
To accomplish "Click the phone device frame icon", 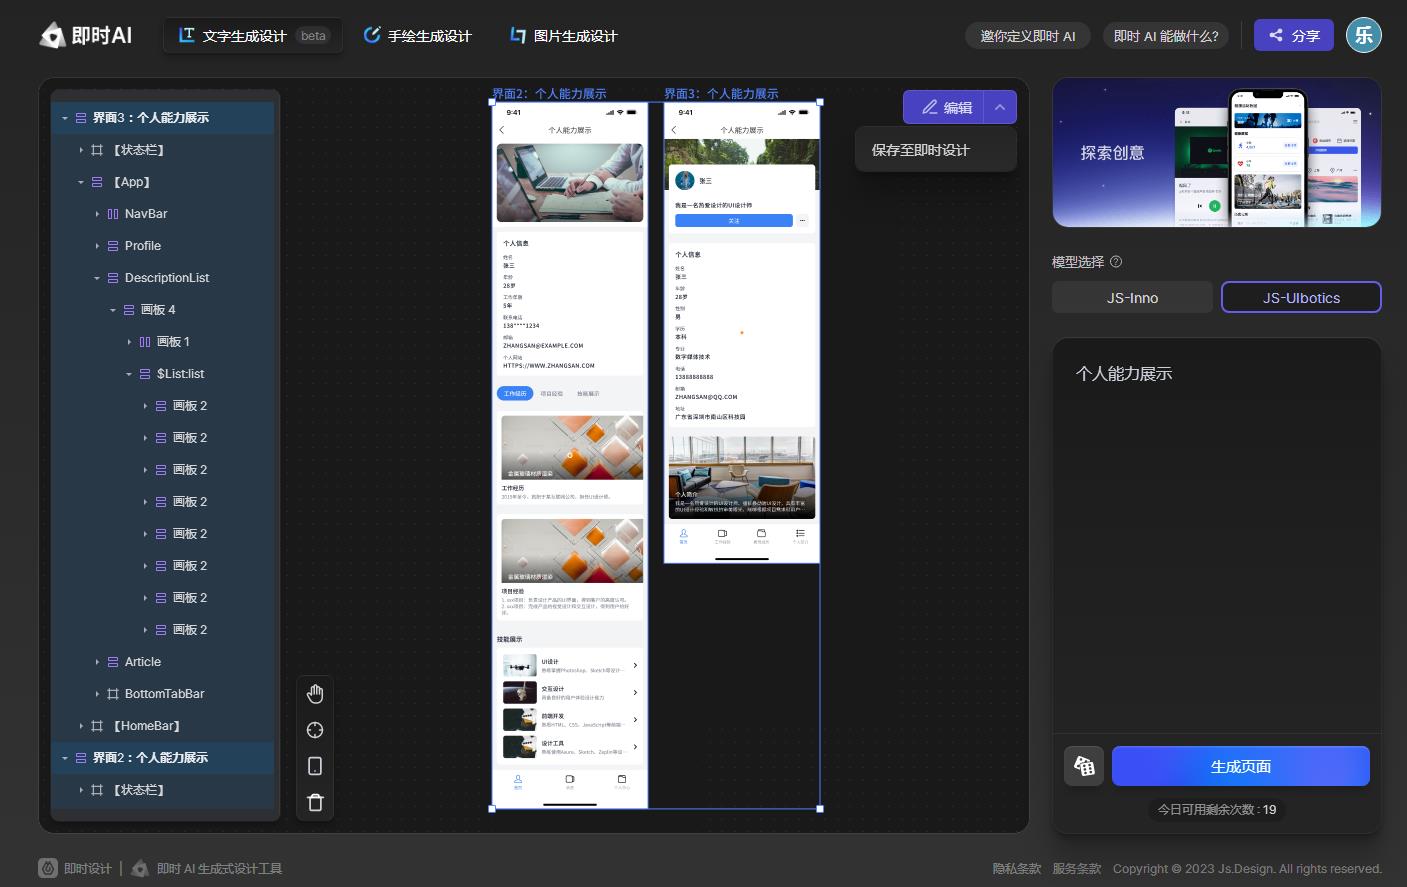I will (x=315, y=766).
